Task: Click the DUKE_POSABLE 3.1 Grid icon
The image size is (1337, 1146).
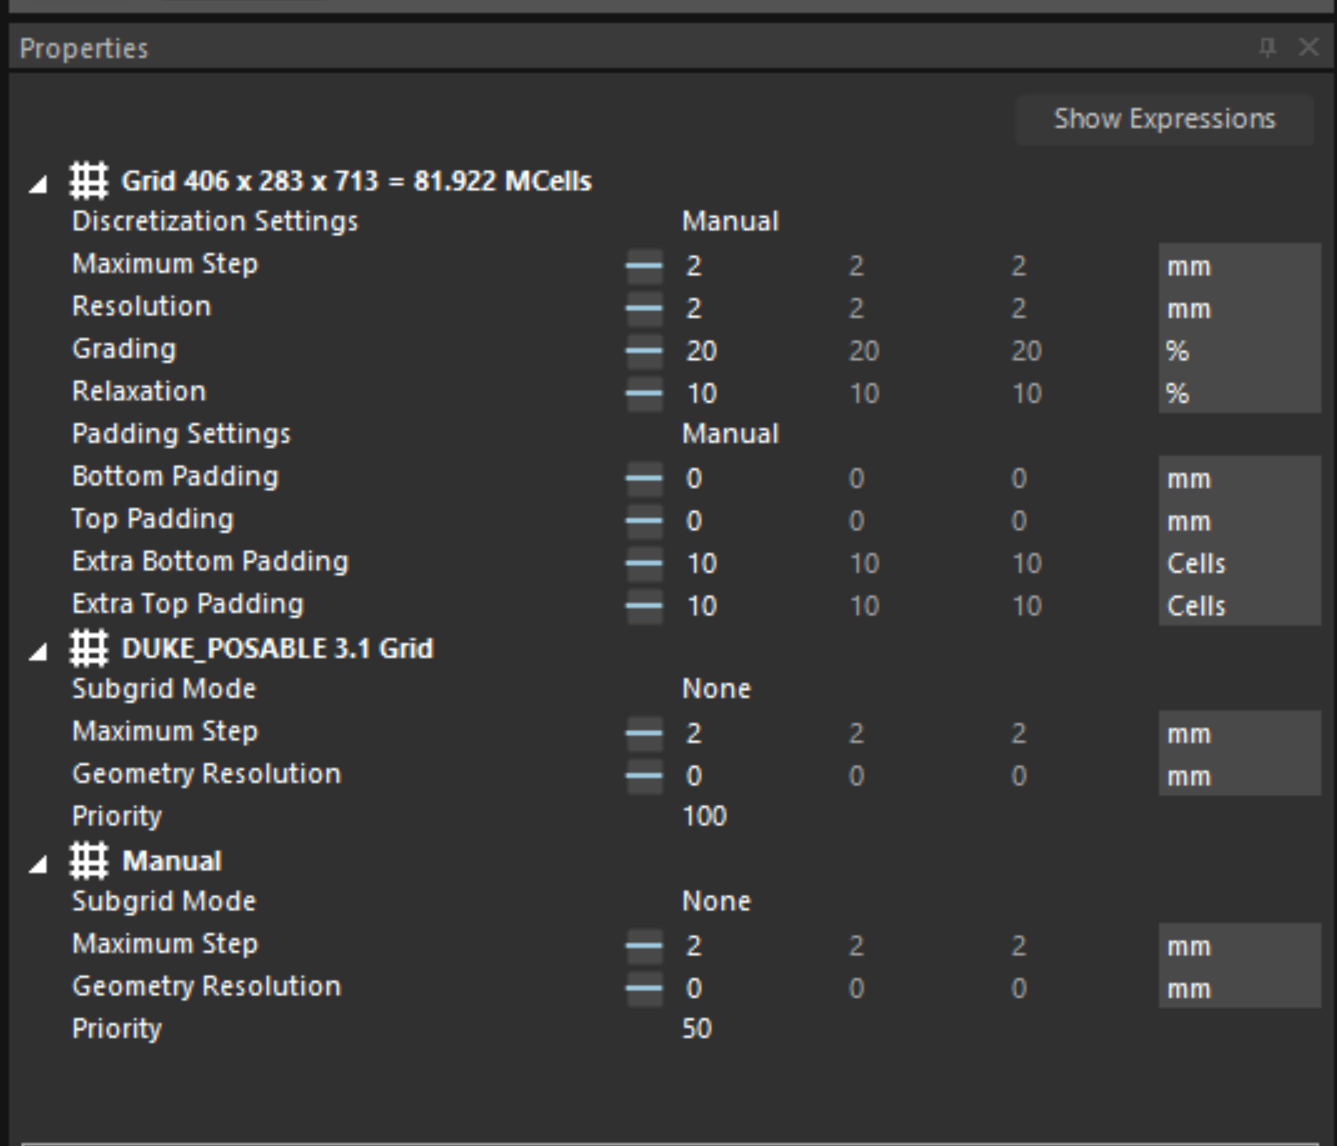Action: pyautogui.click(x=89, y=648)
